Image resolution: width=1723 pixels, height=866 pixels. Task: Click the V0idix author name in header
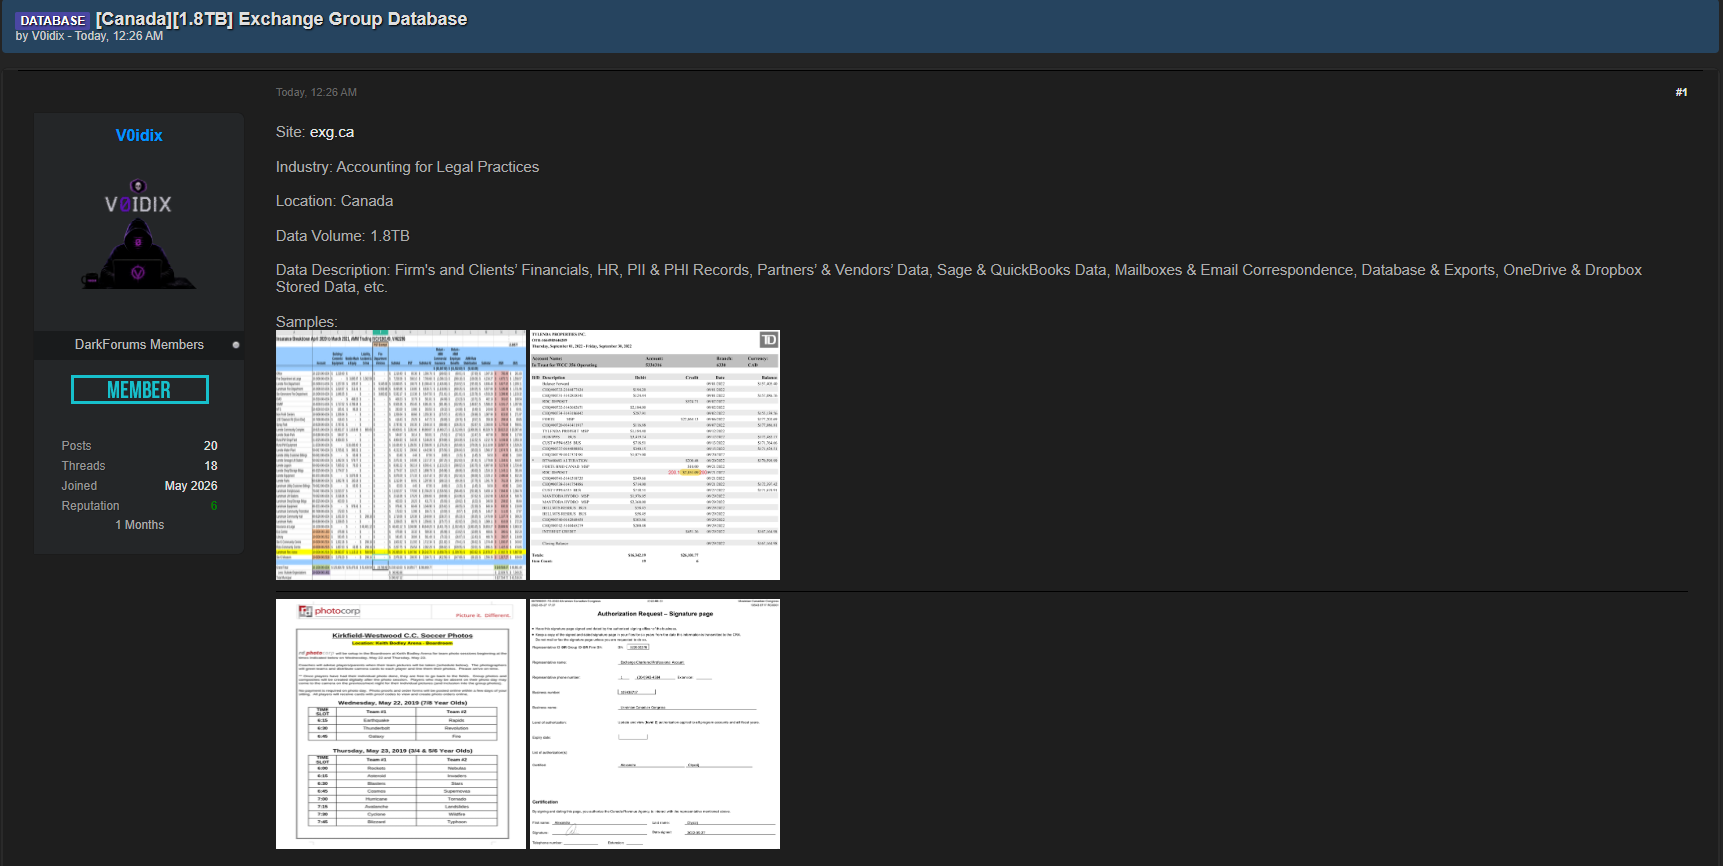pos(48,36)
